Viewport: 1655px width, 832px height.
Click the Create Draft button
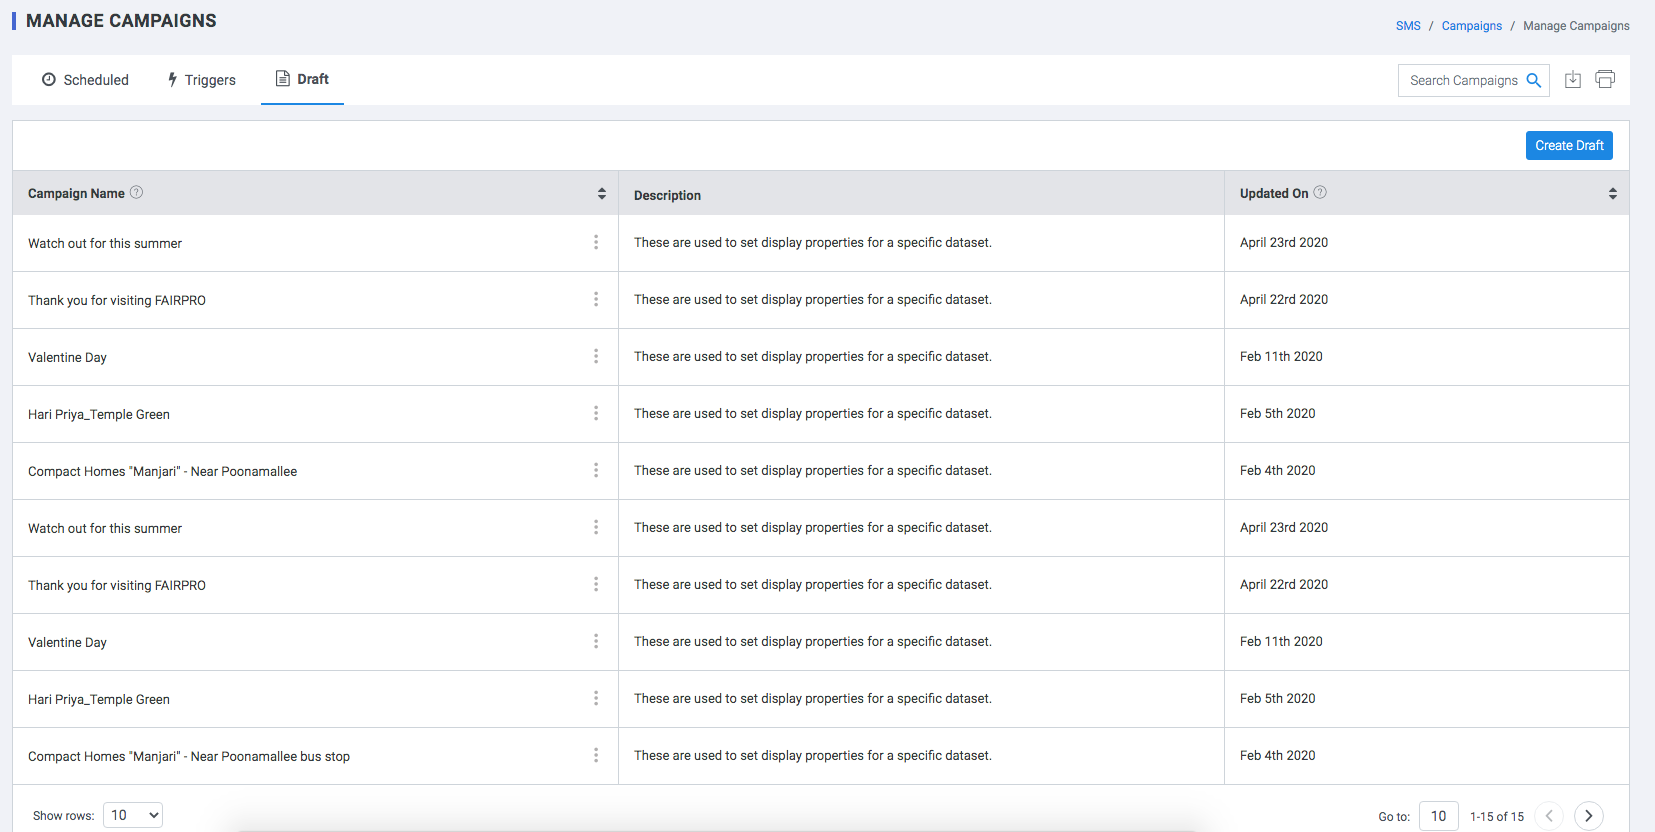1569,146
